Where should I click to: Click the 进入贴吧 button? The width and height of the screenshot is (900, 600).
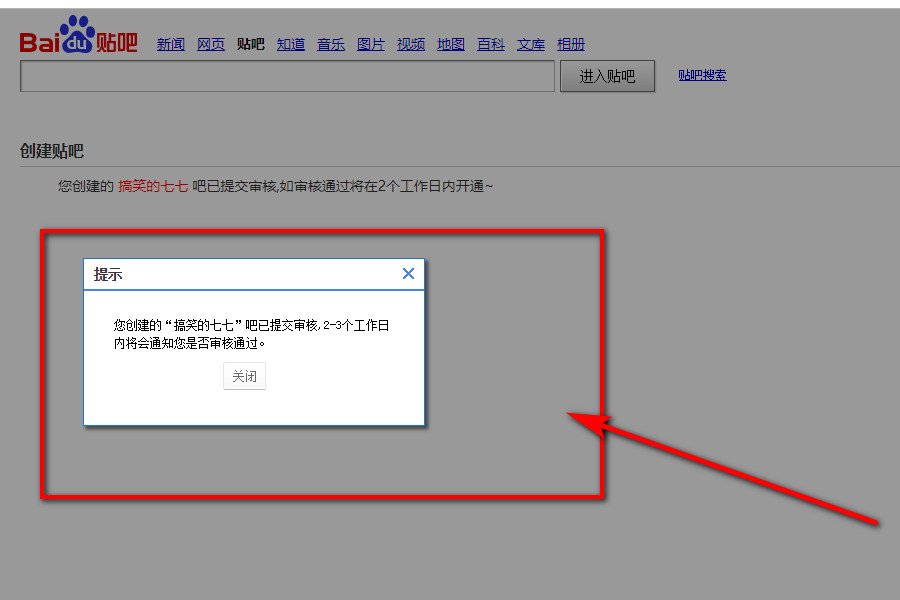point(607,76)
